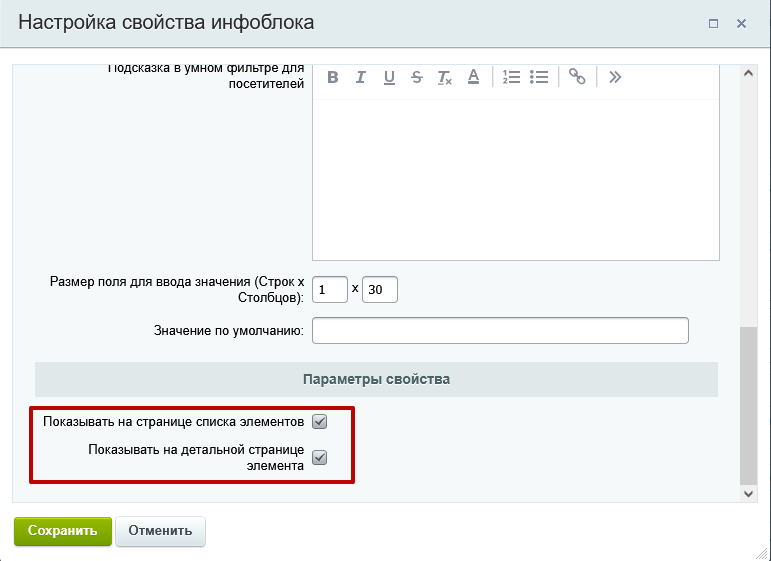Click the rows count field with 1
Viewport: 771px width, 561px height.
click(330, 290)
